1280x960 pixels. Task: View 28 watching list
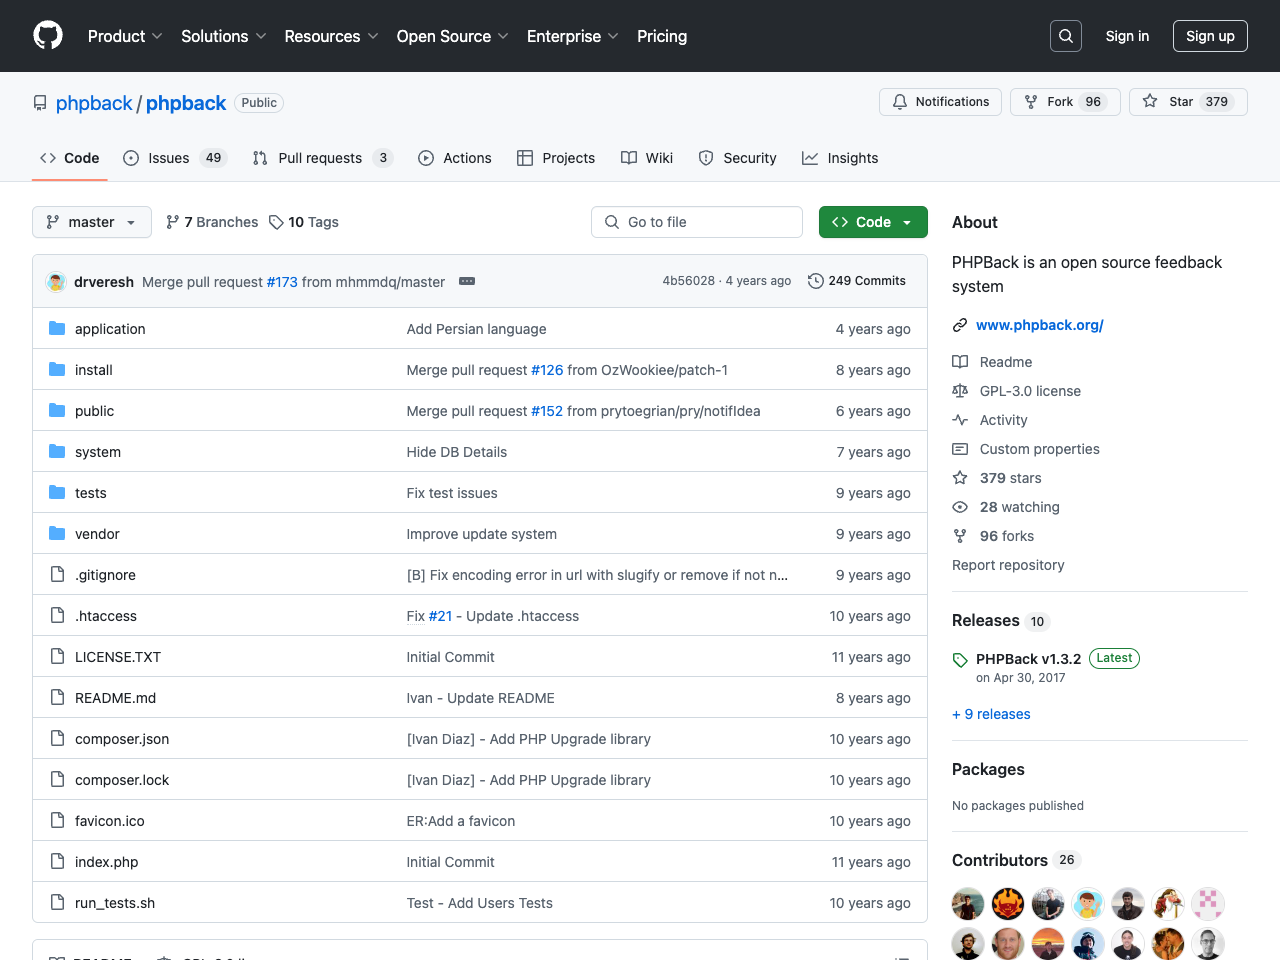pyautogui.click(x=1006, y=507)
